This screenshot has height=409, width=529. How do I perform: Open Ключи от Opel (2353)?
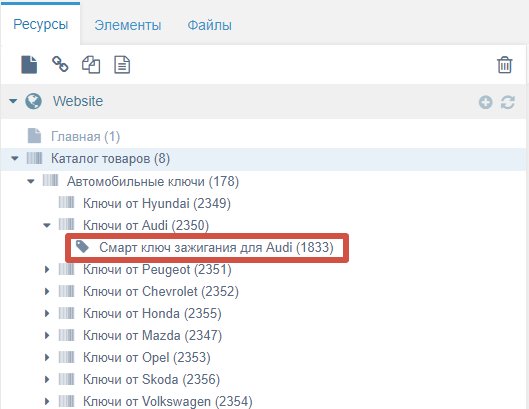tap(147, 358)
